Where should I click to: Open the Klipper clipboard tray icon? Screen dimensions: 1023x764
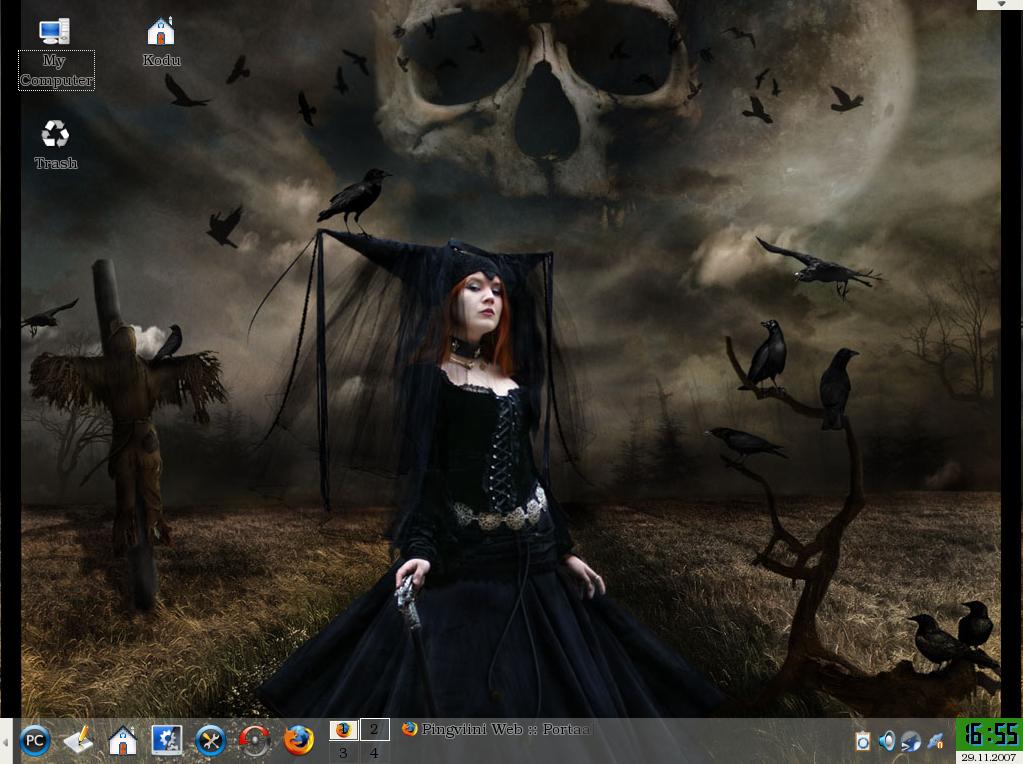point(863,741)
